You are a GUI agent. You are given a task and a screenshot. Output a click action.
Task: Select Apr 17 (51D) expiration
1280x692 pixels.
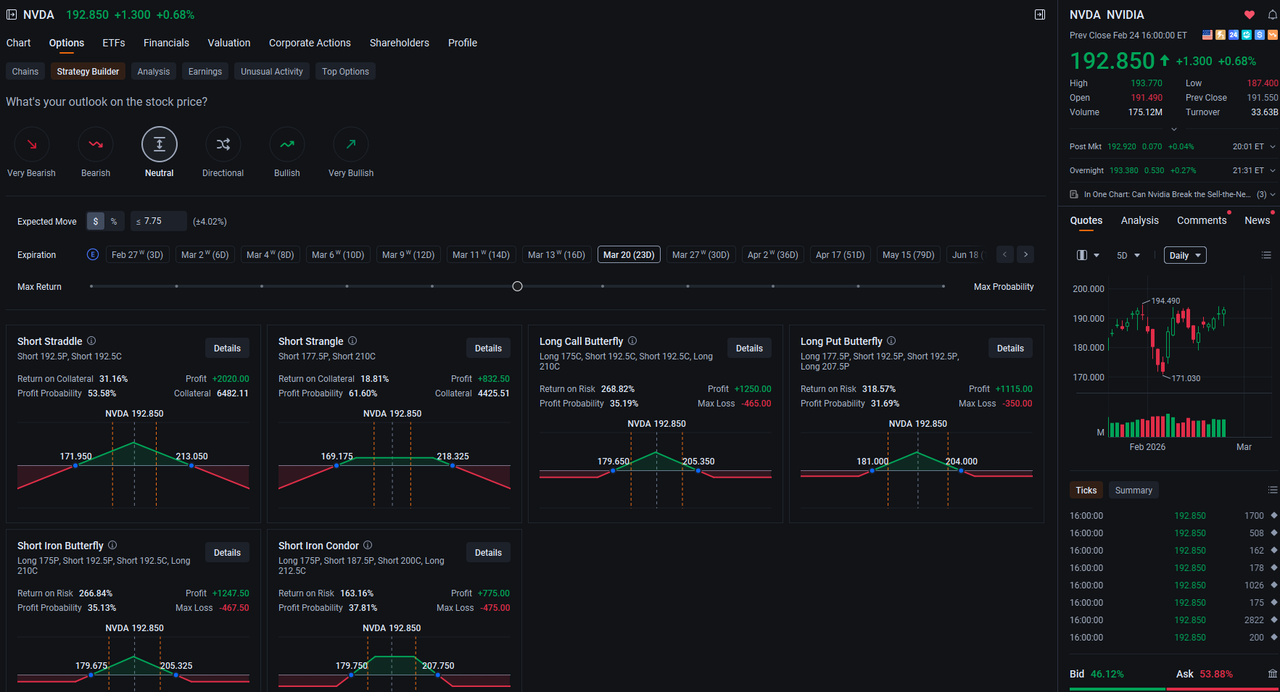[840, 255]
